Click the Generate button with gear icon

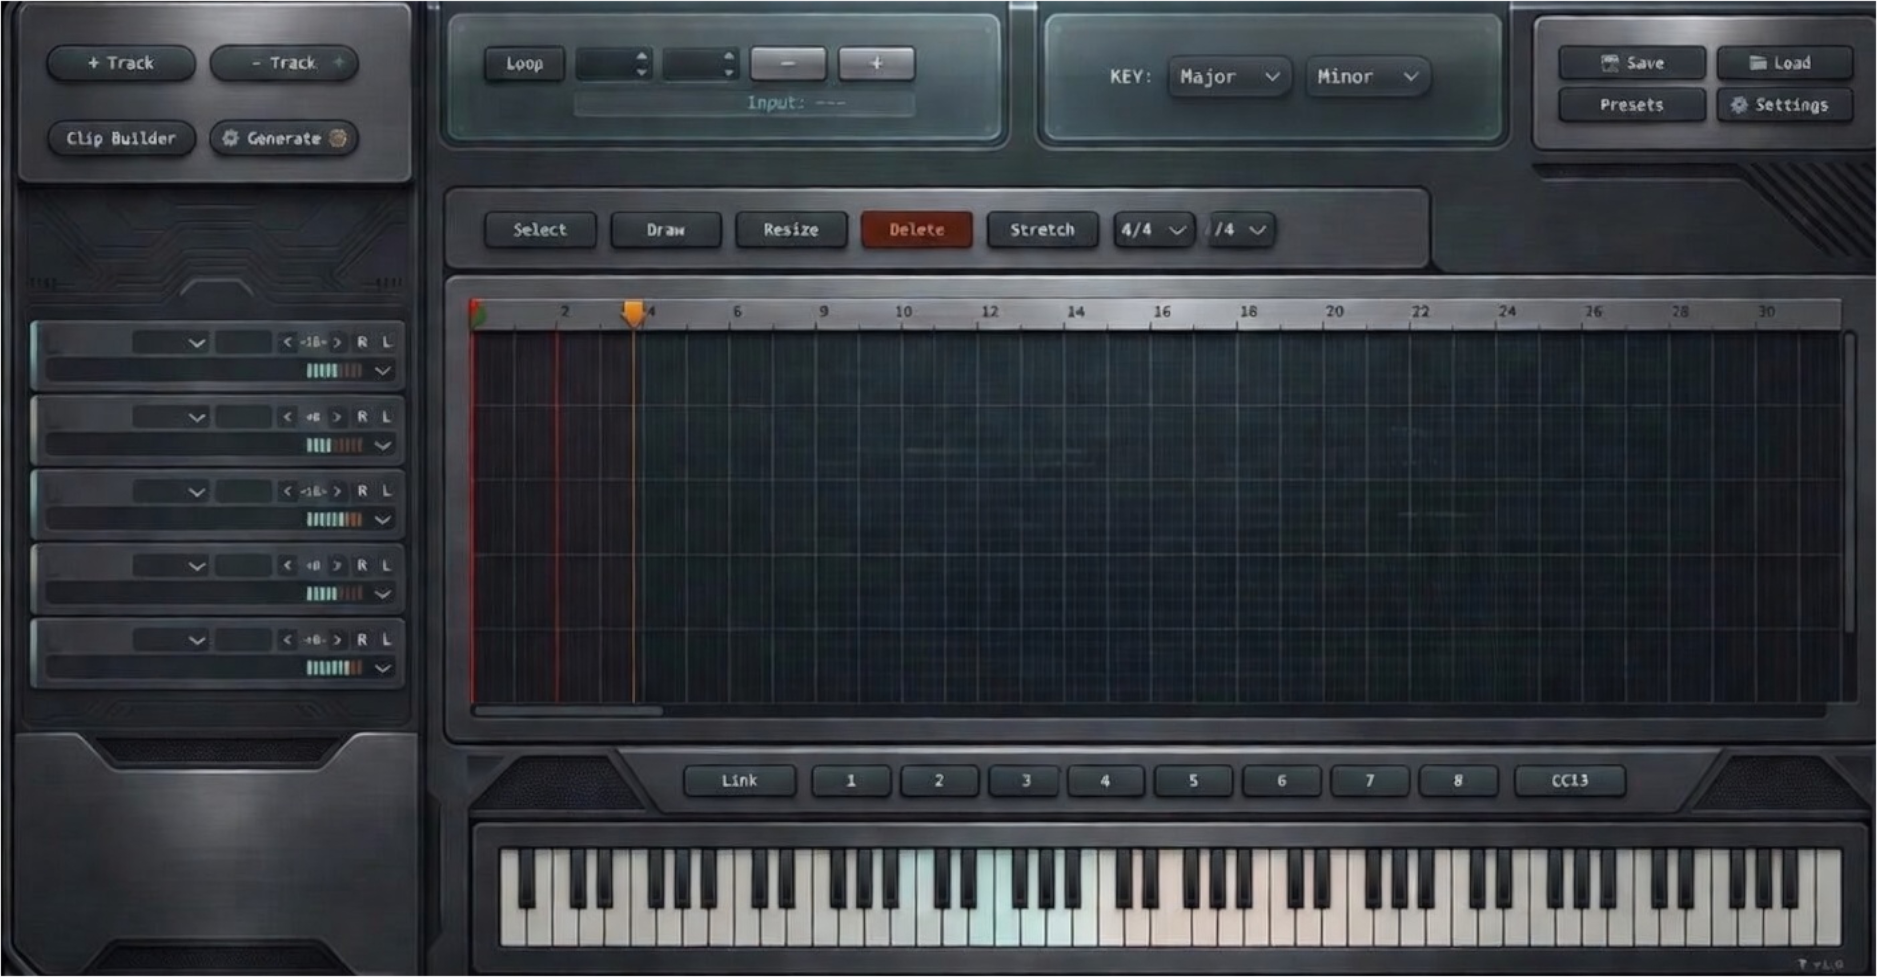coord(284,138)
